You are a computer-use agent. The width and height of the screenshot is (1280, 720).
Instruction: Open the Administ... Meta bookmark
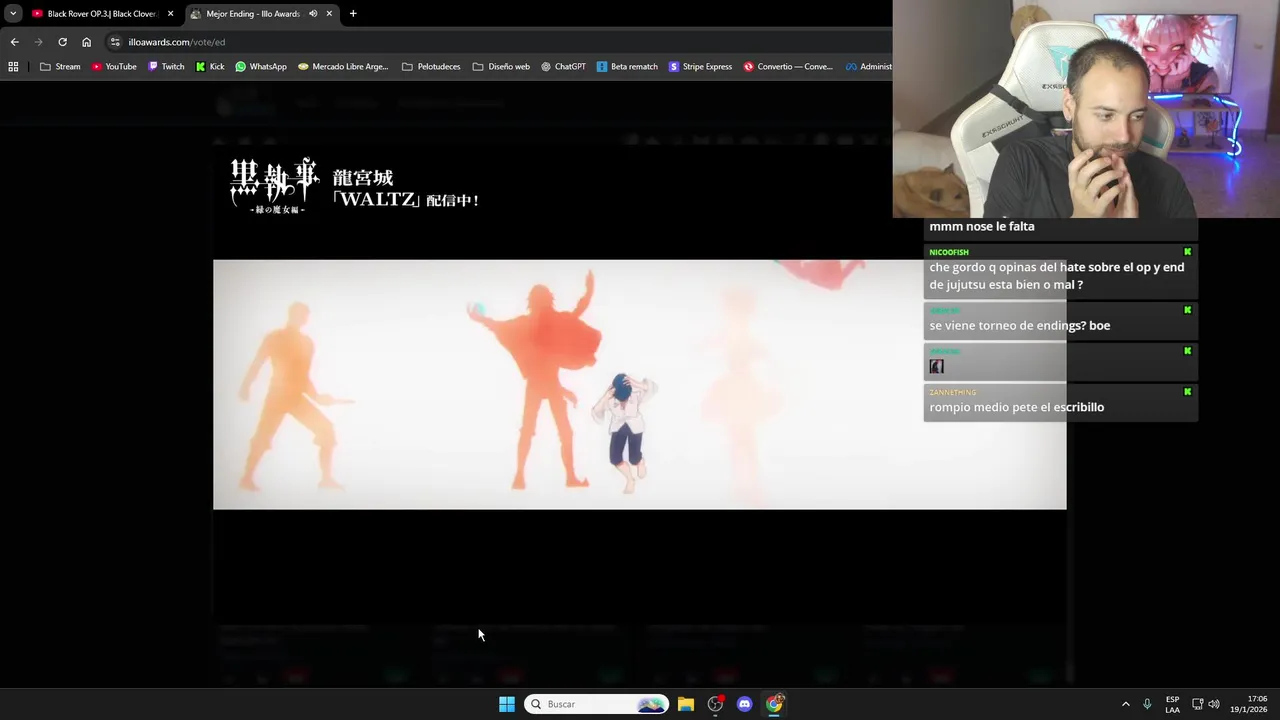[868, 67]
